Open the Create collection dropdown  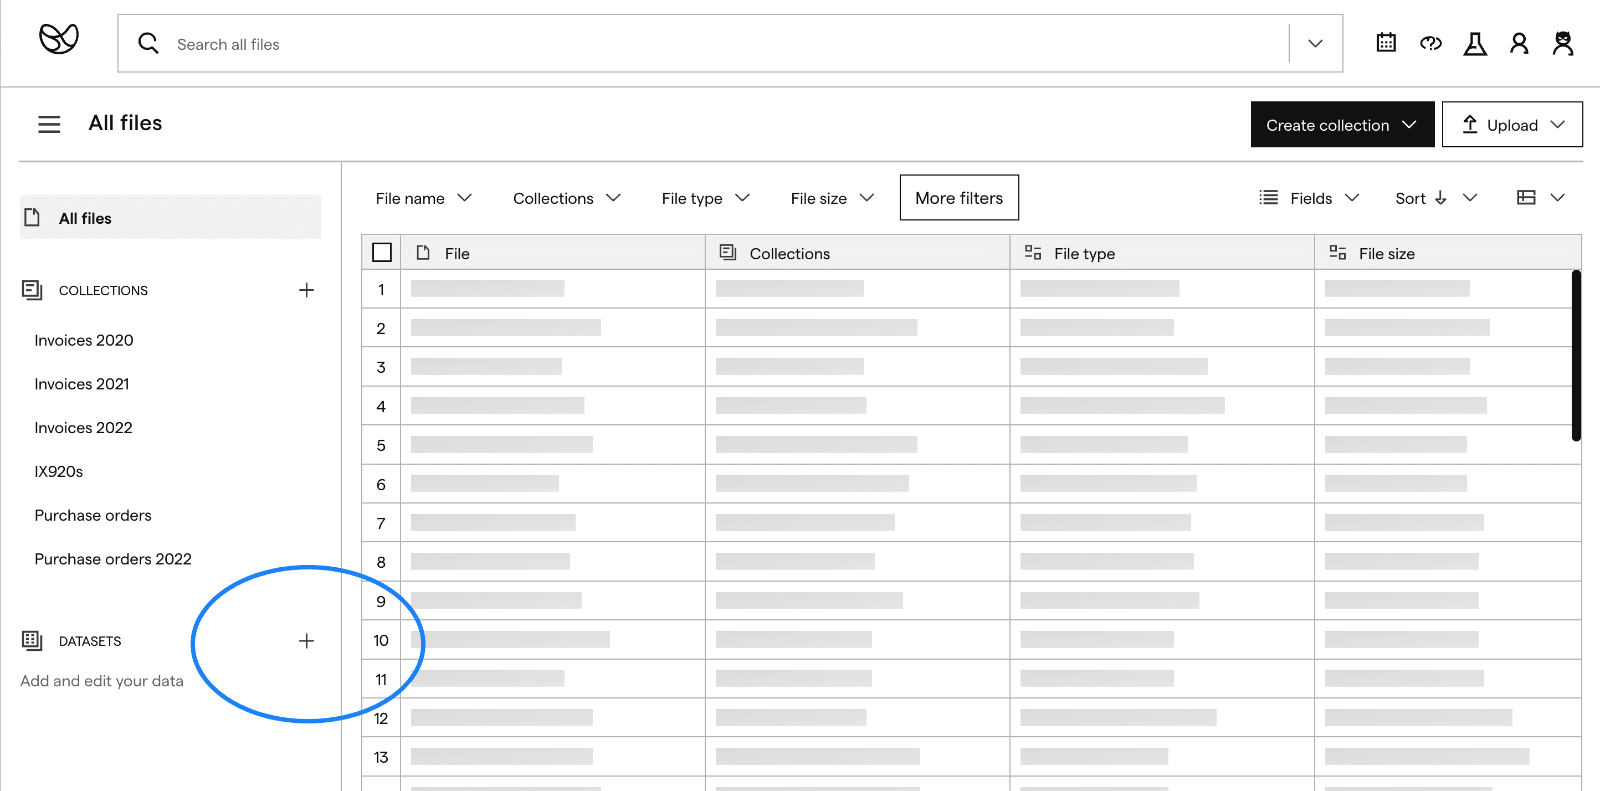(1342, 124)
